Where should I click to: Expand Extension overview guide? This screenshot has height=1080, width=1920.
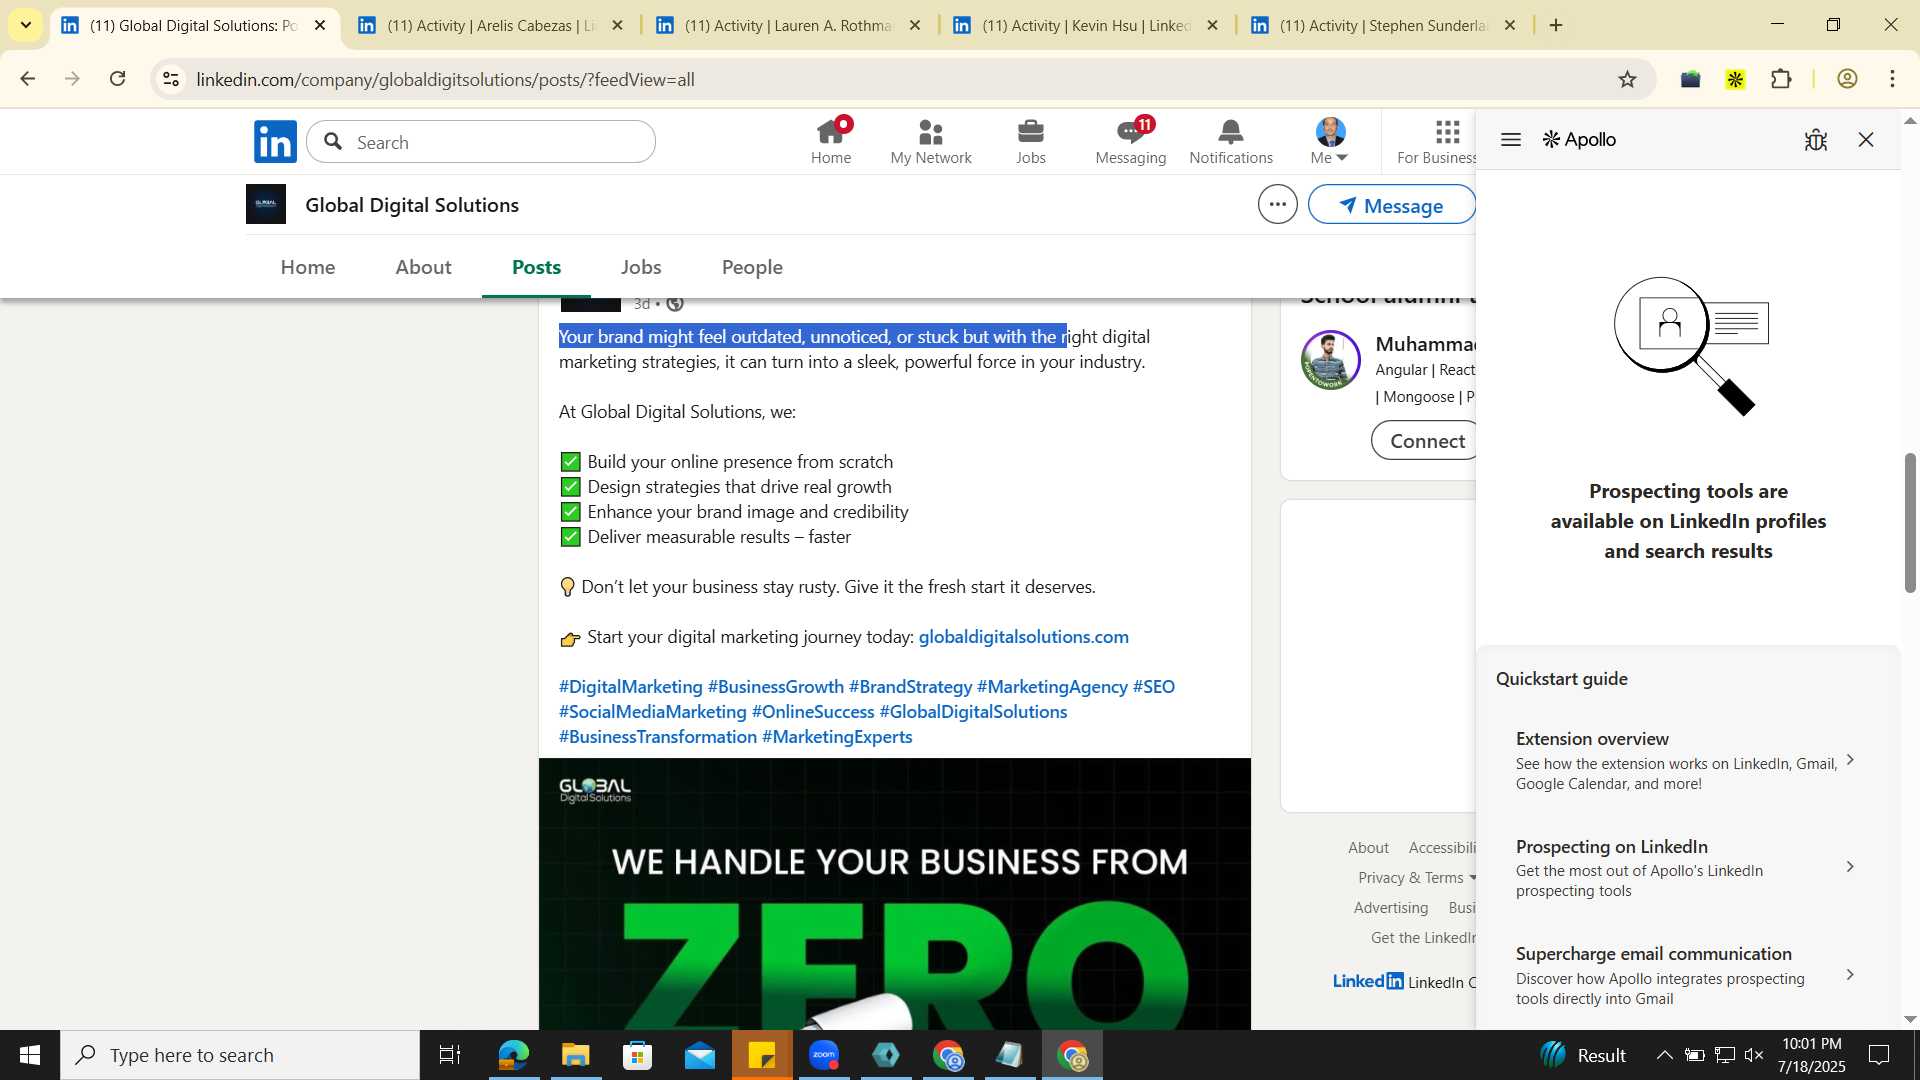[x=1687, y=761]
